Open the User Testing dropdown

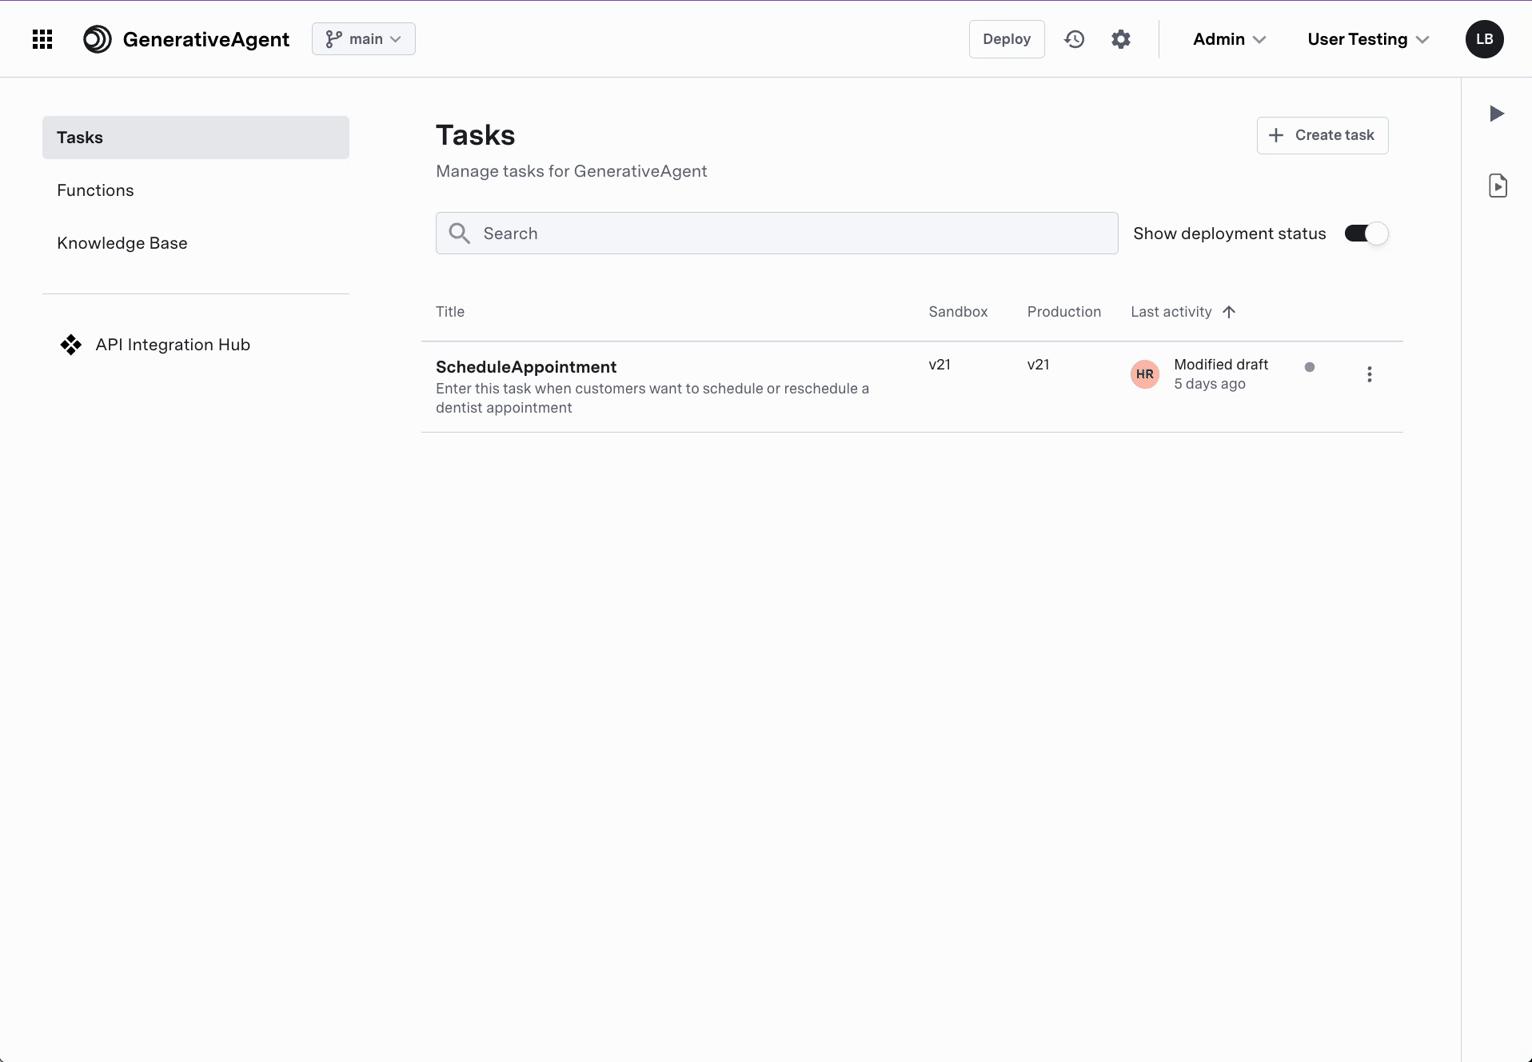pos(1367,39)
